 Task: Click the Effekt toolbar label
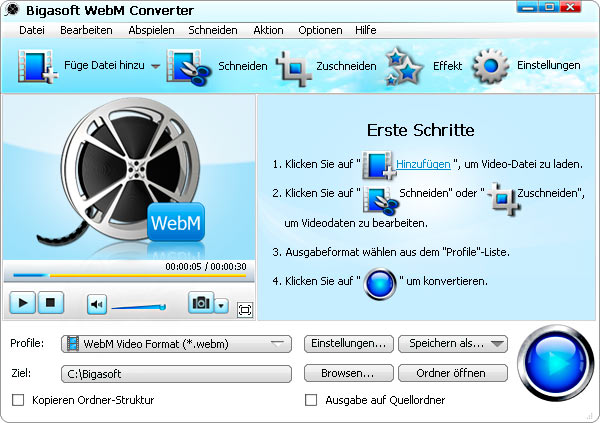pyautogui.click(x=447, y=66)
